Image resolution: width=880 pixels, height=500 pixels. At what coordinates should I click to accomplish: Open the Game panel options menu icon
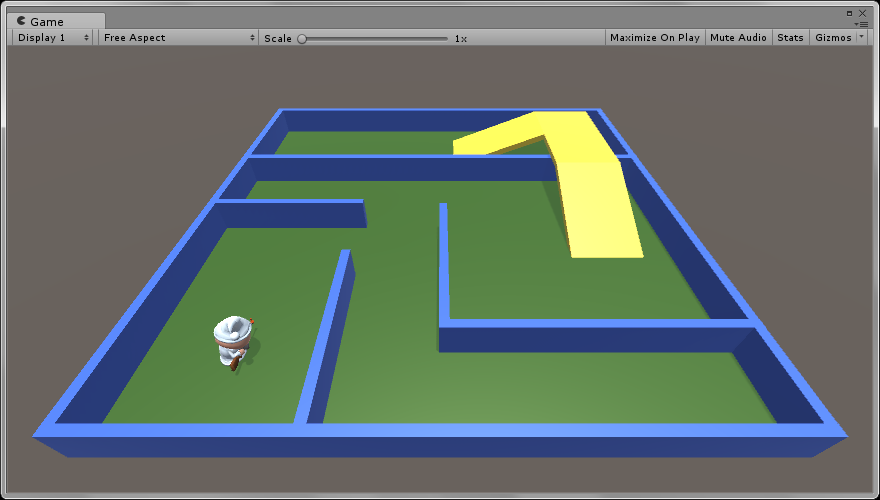tap(863, 24)
